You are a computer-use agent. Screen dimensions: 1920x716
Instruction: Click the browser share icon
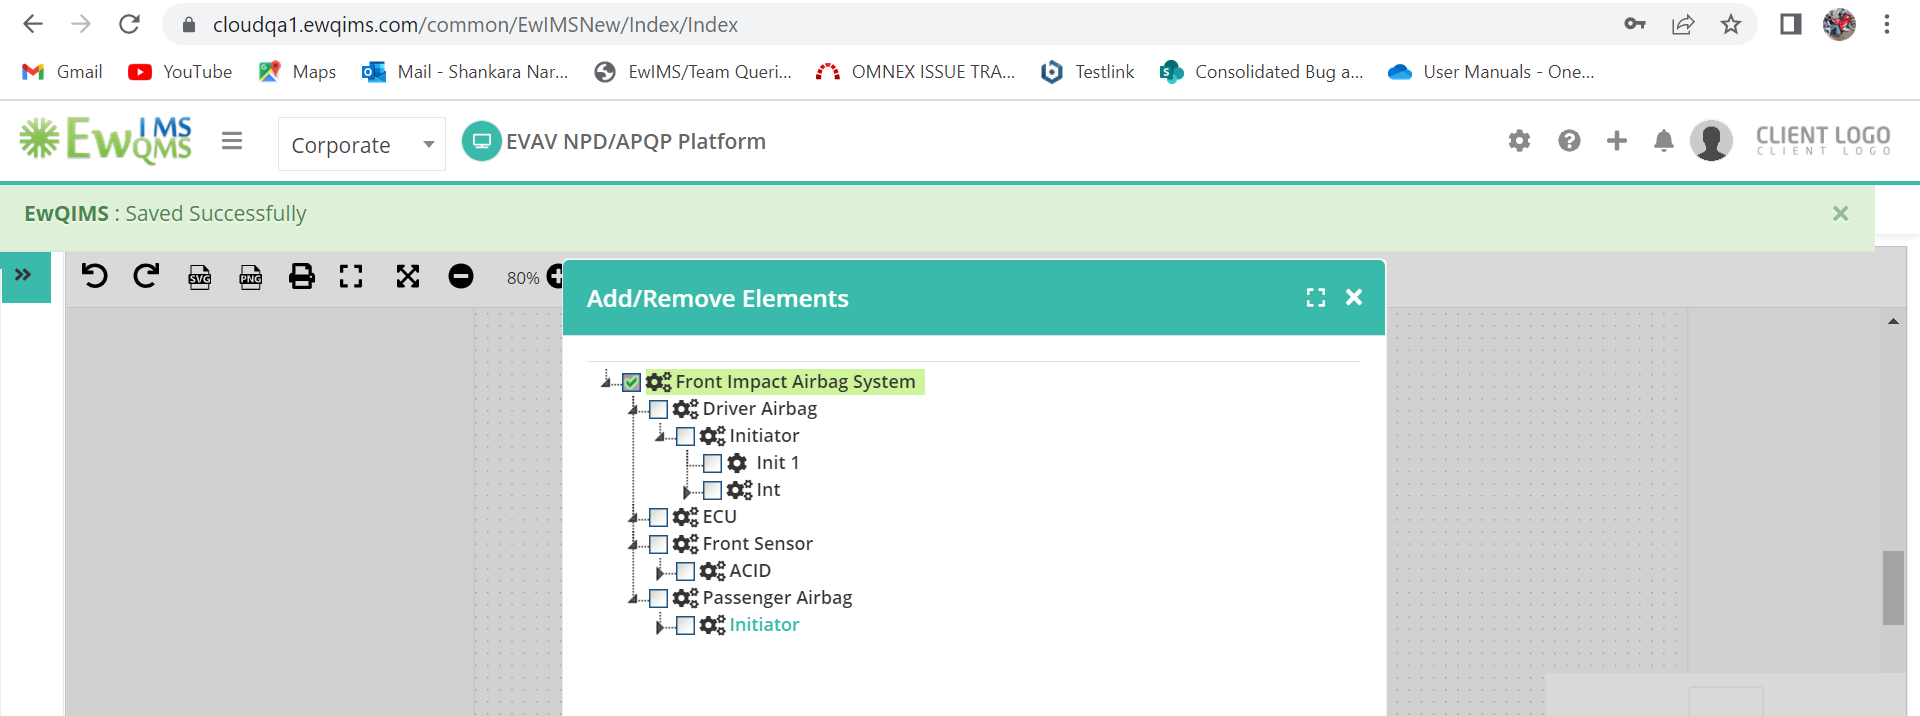[x=1683, y=24]
